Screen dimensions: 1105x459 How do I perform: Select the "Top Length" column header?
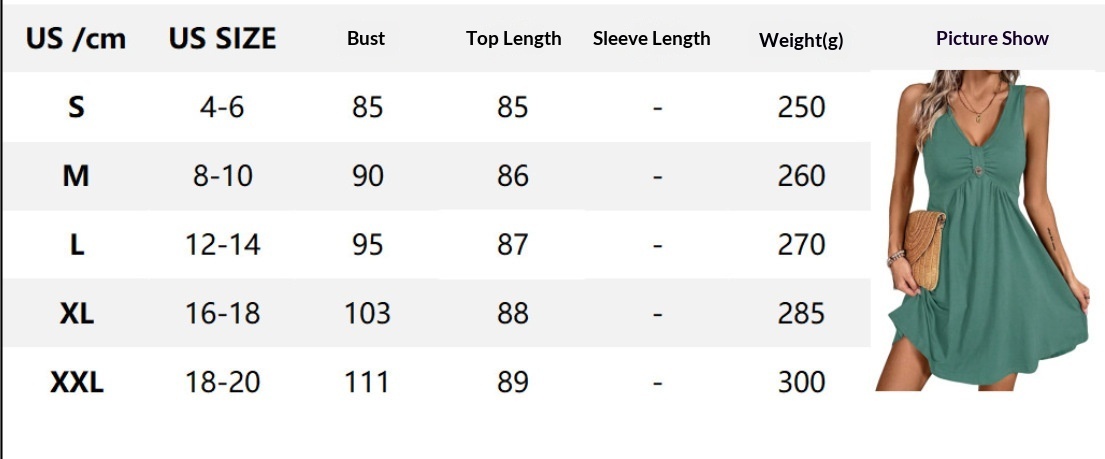(513, 39)
